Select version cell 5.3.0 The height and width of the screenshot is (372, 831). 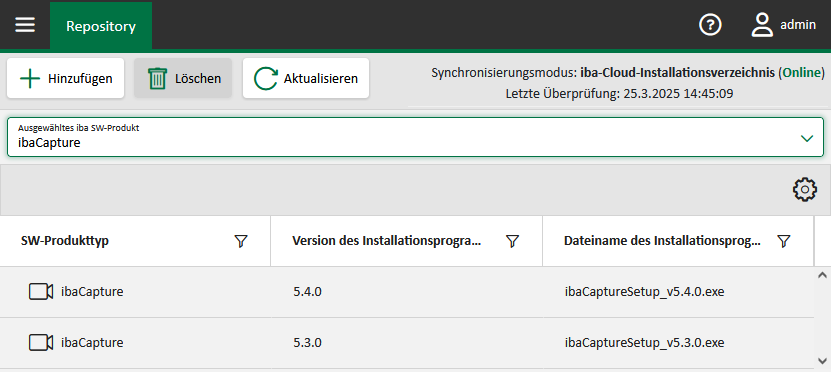(307, 343)
